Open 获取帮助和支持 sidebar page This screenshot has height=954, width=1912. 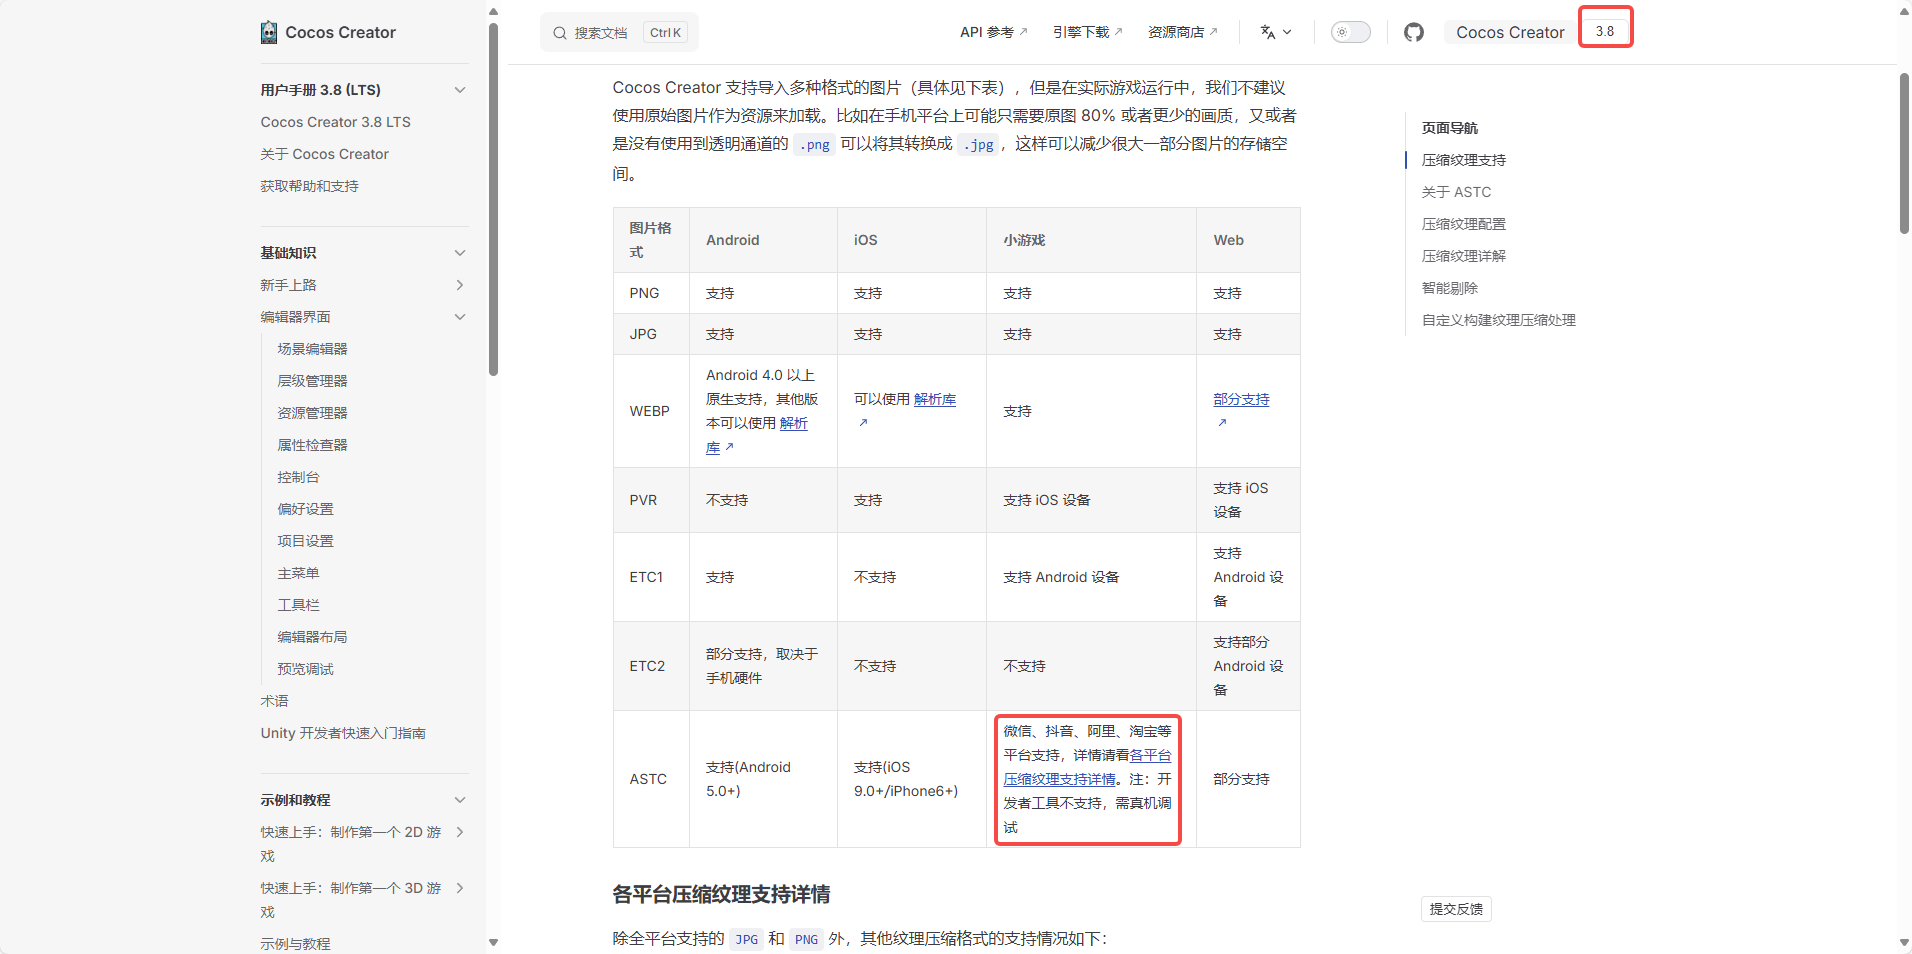[310, 186]
